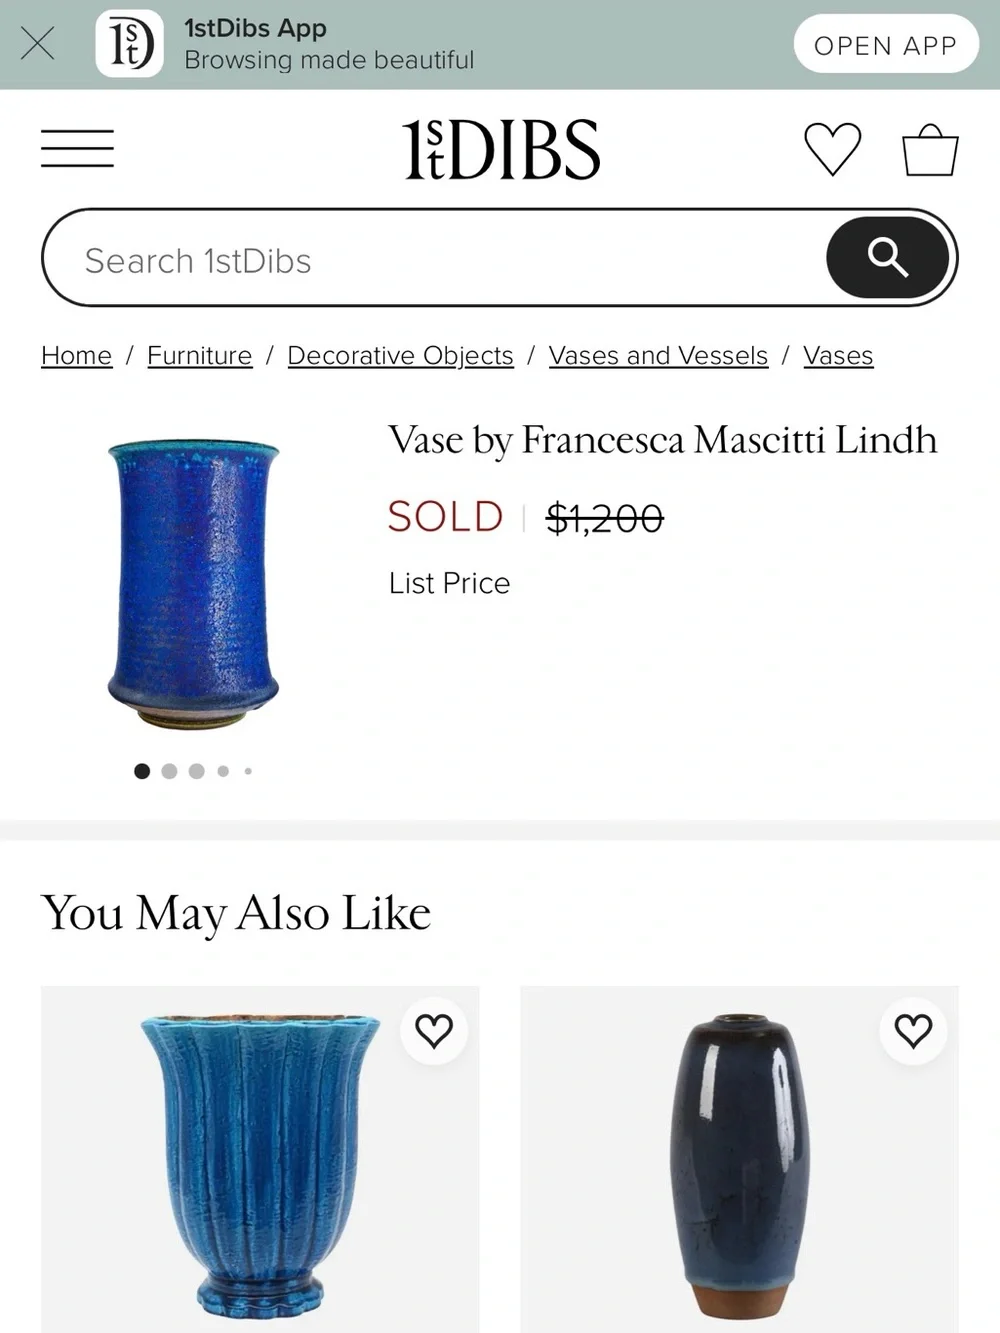Select the second image carousel dot
The width and height of the screenshot is (1000, 1333).
tap(169, 771)
